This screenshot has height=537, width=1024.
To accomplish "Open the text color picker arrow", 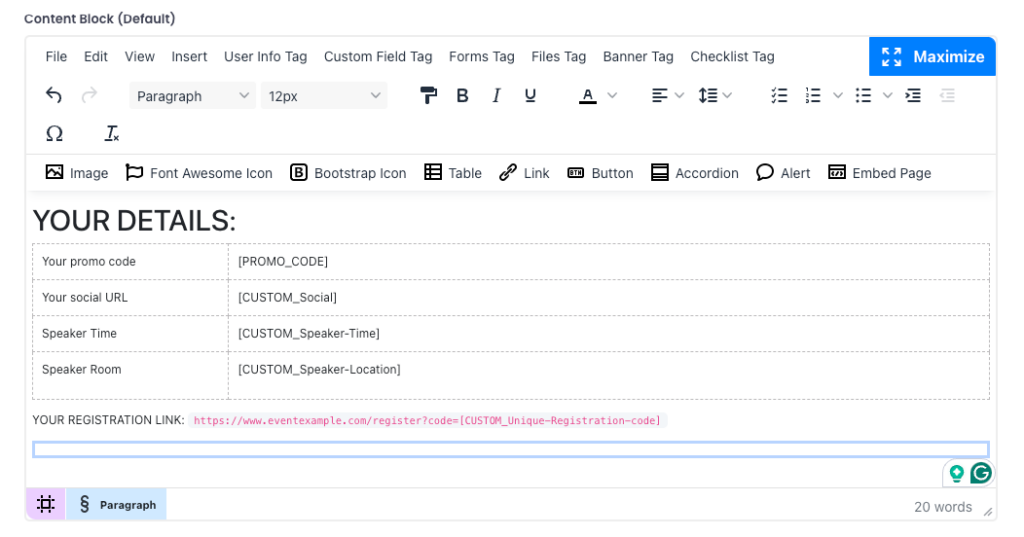I will [612, 96].
